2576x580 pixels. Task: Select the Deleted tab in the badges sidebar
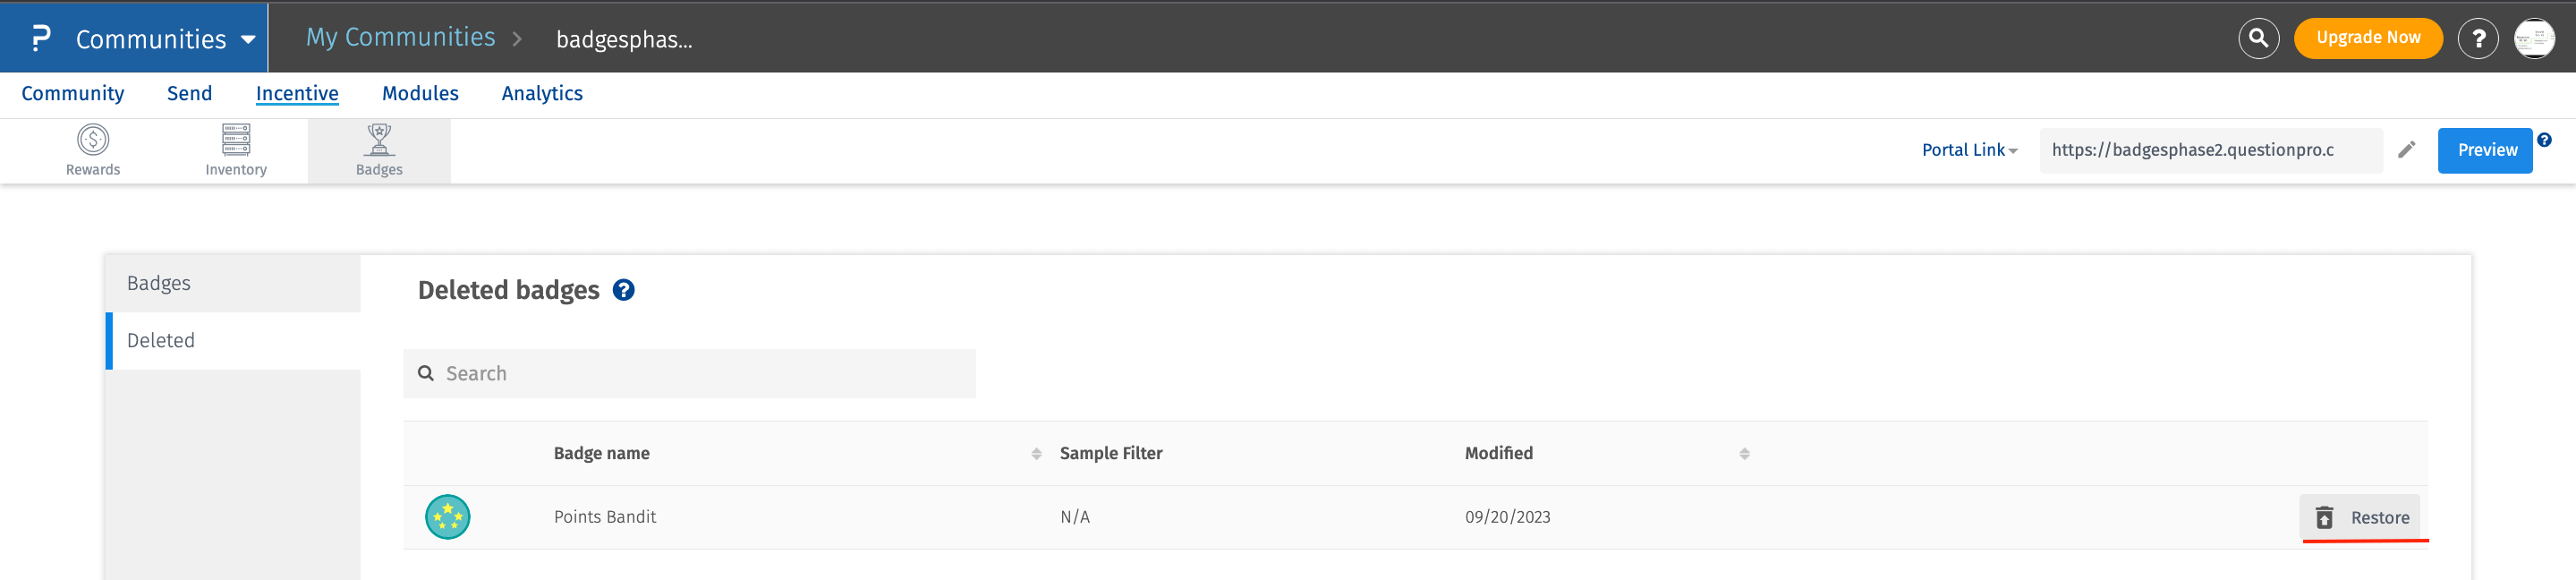tap(160, 340)
